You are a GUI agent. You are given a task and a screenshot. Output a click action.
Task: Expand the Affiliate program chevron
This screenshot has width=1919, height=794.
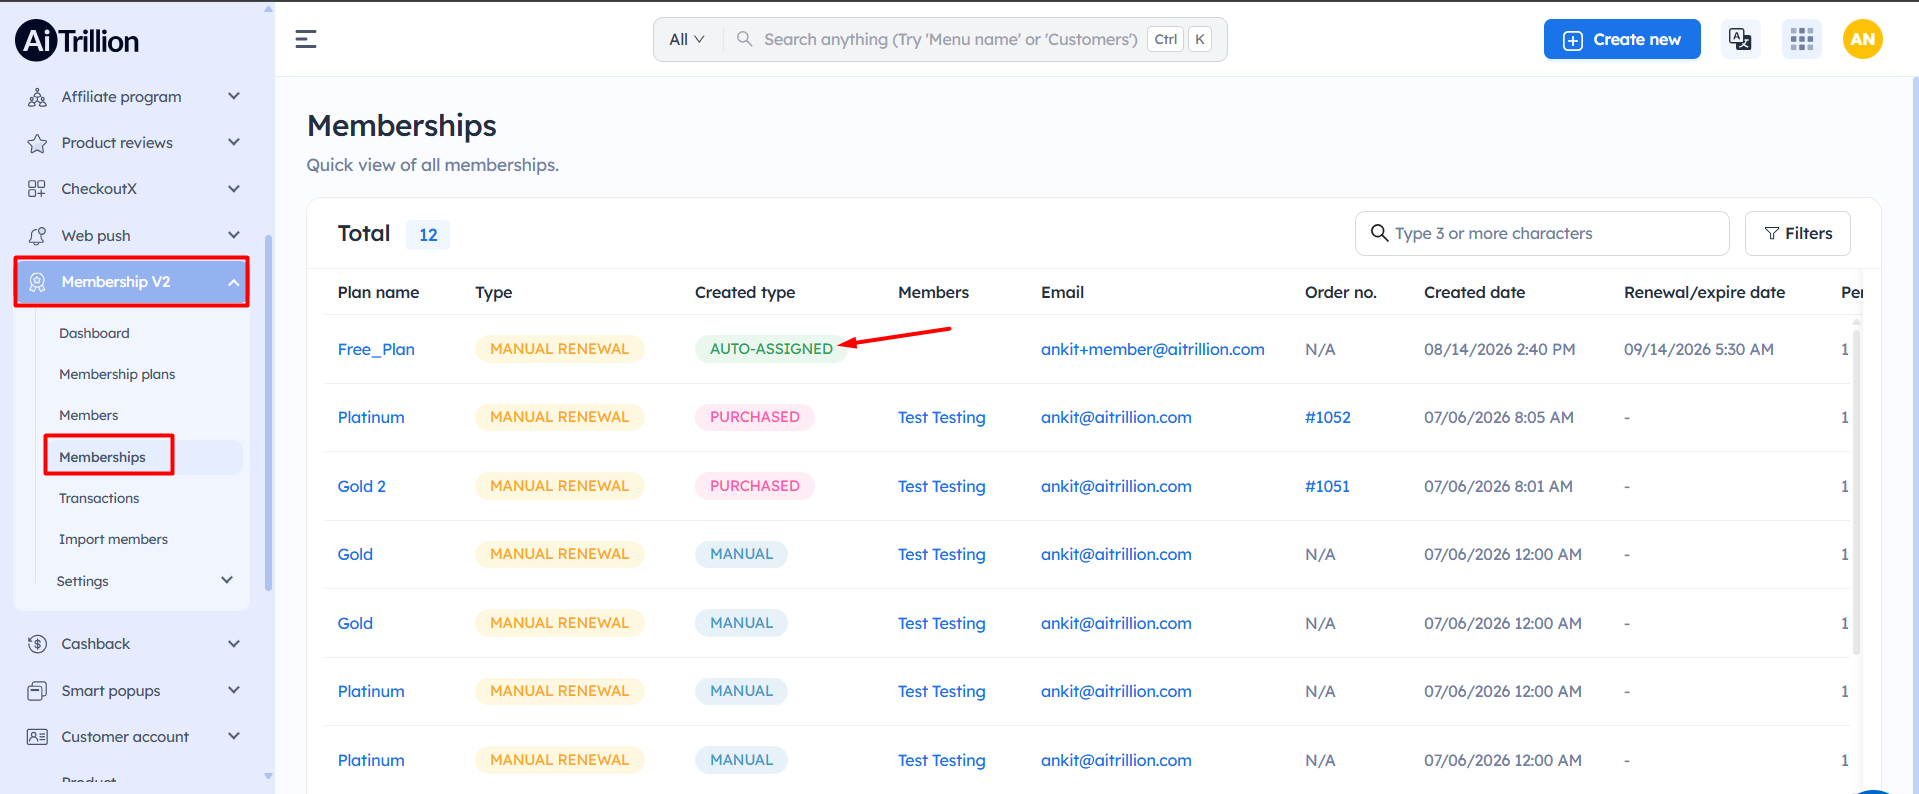[x=234, y=96]
